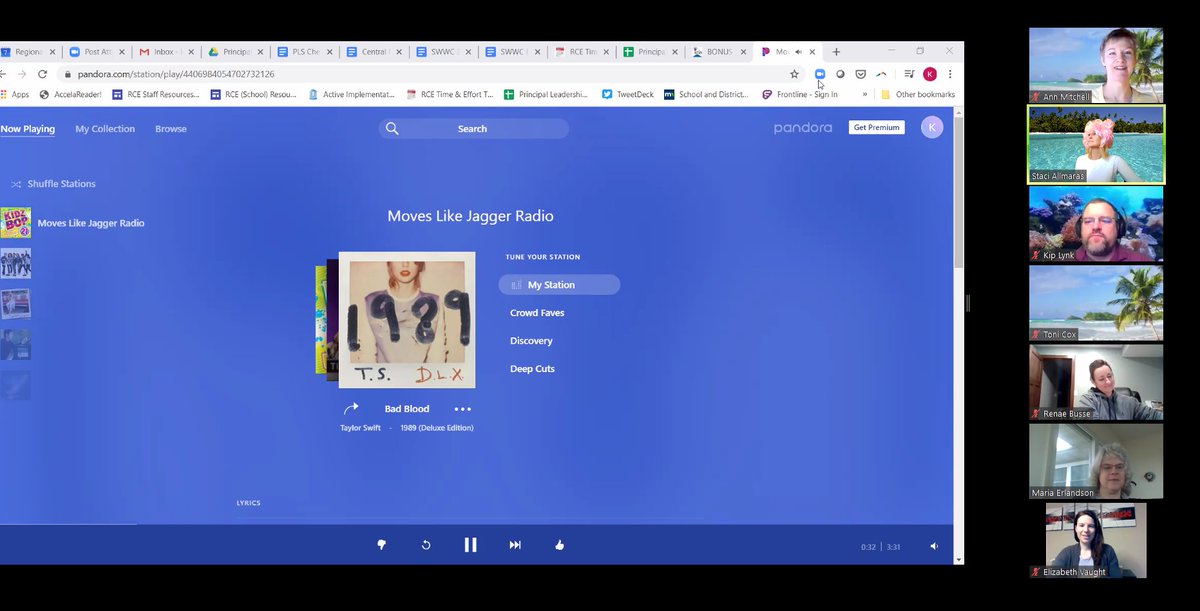
Task: Click the search magnifying glass
Action: pos(392,128)
